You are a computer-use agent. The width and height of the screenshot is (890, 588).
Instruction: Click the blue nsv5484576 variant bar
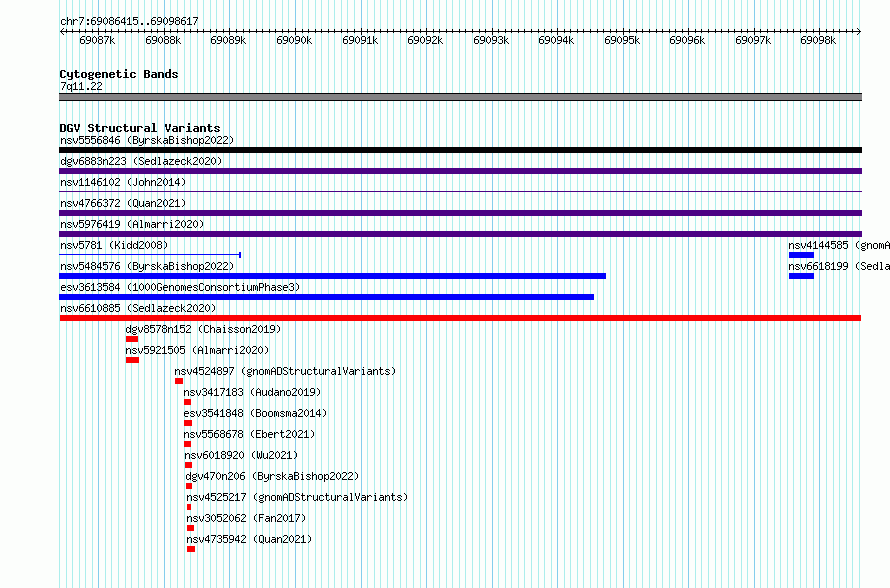click(x=333, y=276)
